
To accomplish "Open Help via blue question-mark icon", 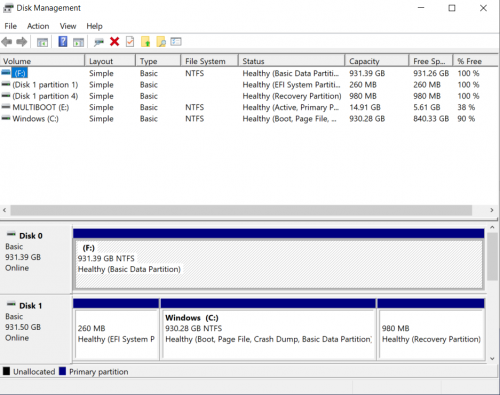I will coord(63,42).
